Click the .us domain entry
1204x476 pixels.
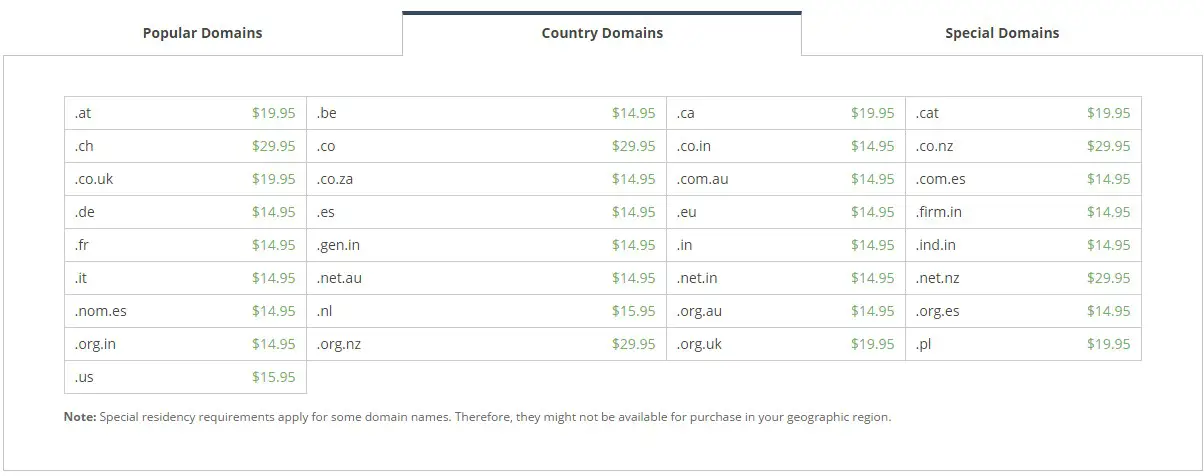point(185,377)
